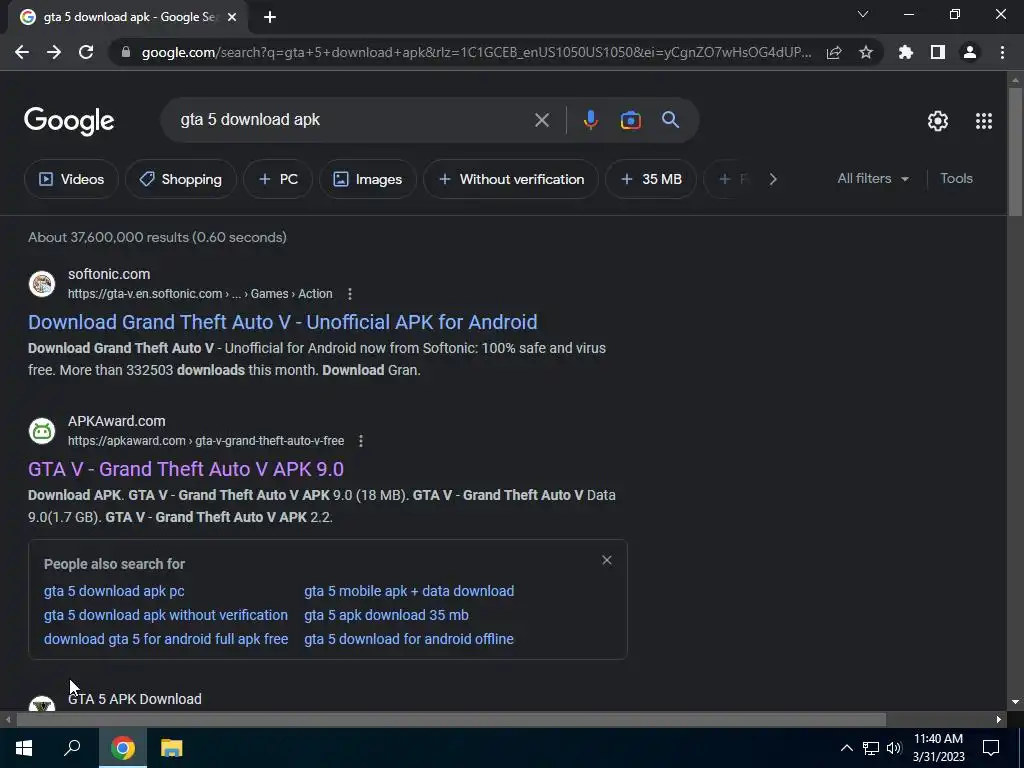Click the address bar URL
Screen dimensions: 1024x768
tap(477, 52)
